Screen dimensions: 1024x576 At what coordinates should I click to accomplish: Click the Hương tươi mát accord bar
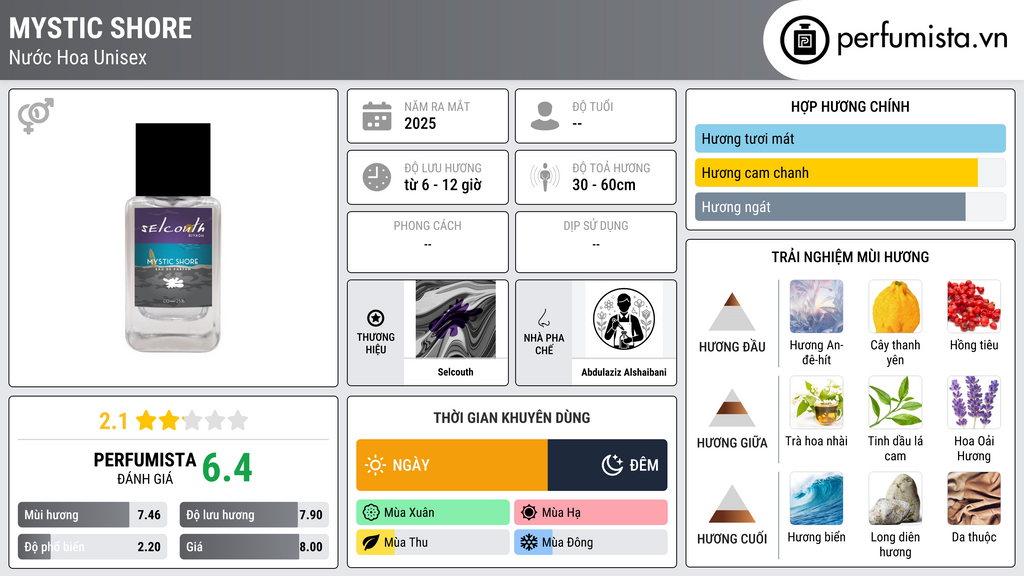coord(850,138)
